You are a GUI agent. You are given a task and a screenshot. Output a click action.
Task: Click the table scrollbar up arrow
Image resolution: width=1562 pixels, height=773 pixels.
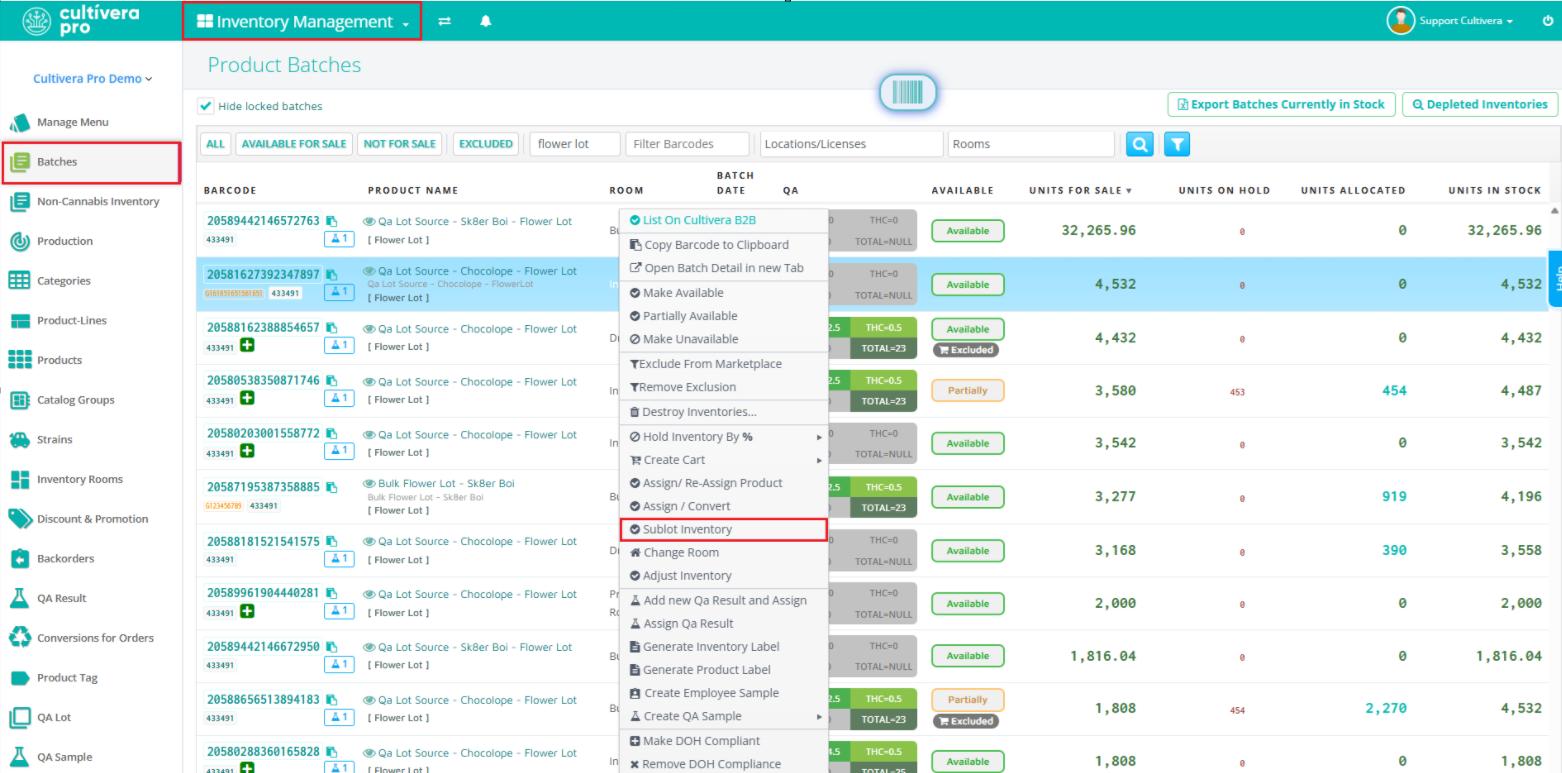(x=1554, y=211)
